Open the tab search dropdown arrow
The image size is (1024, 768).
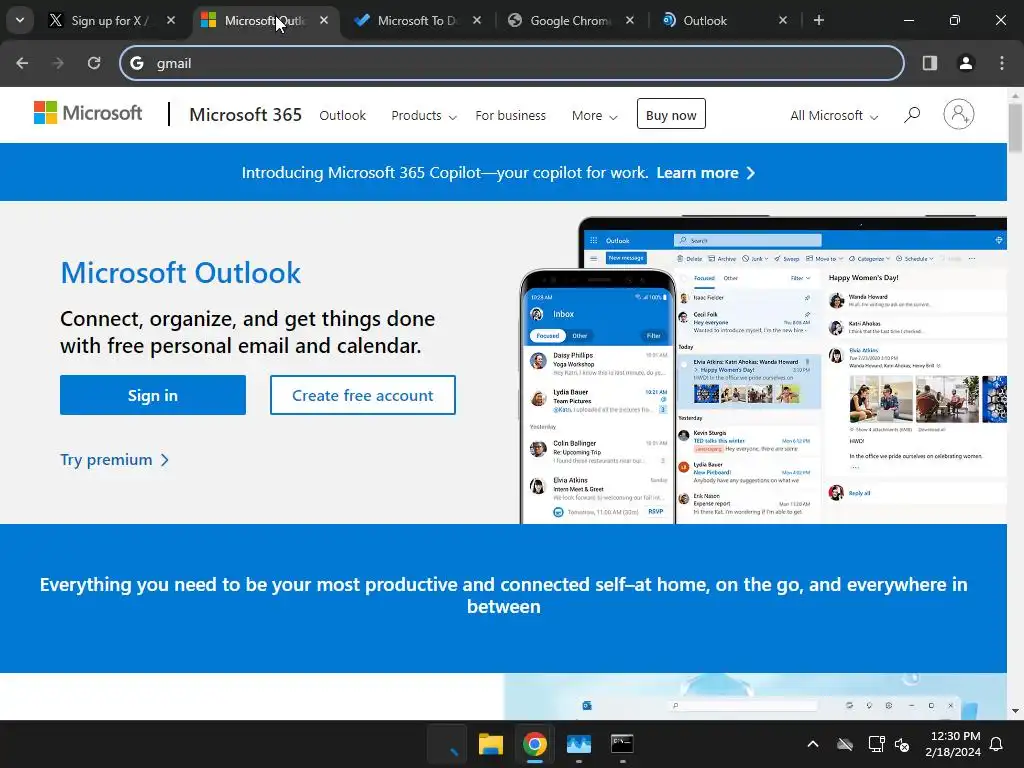[x=20, y=20]
